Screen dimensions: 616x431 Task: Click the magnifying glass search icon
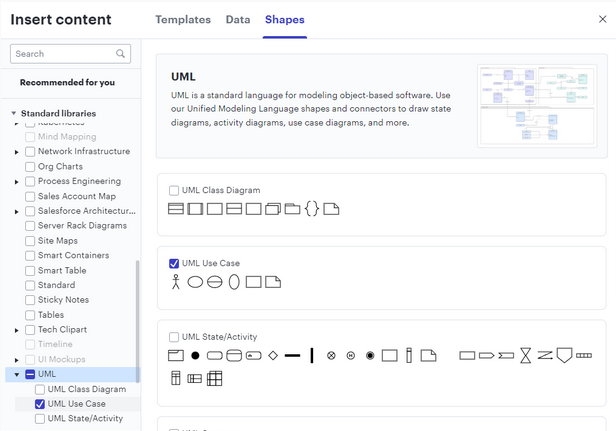click(121, 54)
